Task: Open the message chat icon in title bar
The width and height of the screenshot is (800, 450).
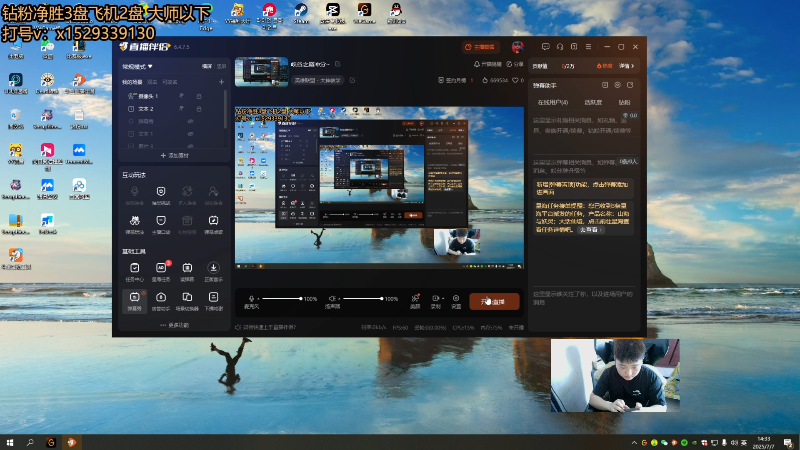Action: (x=545, y=46)
